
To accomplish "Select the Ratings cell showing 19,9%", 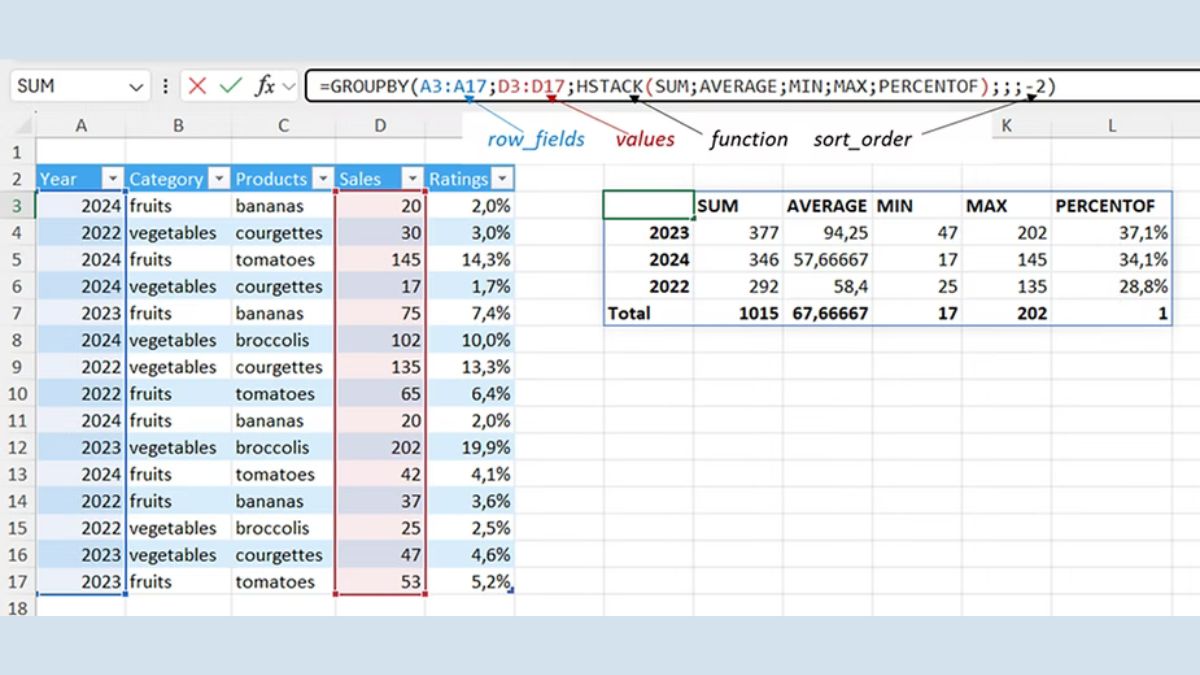I will coord(470,447).
